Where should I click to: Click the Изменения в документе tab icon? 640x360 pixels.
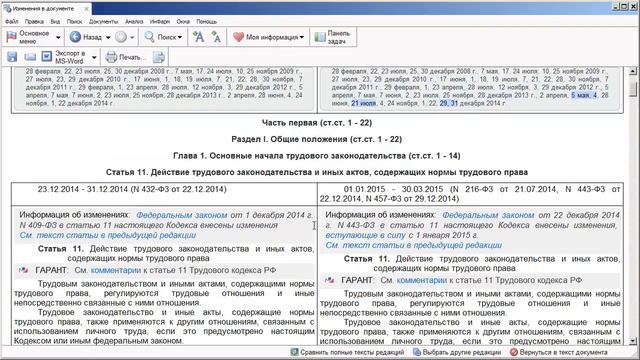(x=7, y=8)
